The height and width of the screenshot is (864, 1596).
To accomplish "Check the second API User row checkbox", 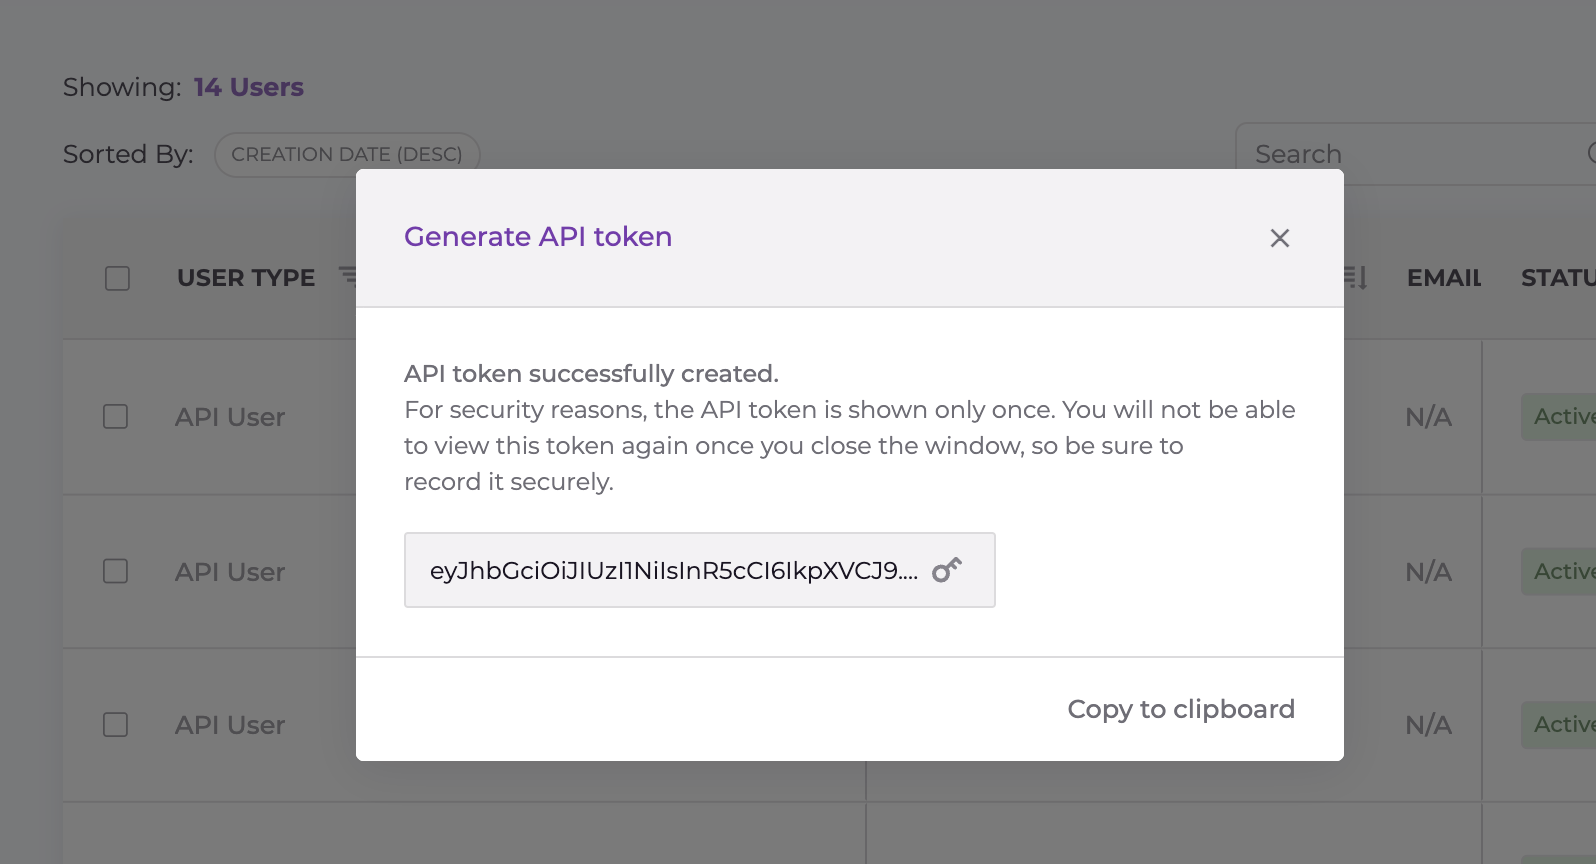I will coord(116,571).
